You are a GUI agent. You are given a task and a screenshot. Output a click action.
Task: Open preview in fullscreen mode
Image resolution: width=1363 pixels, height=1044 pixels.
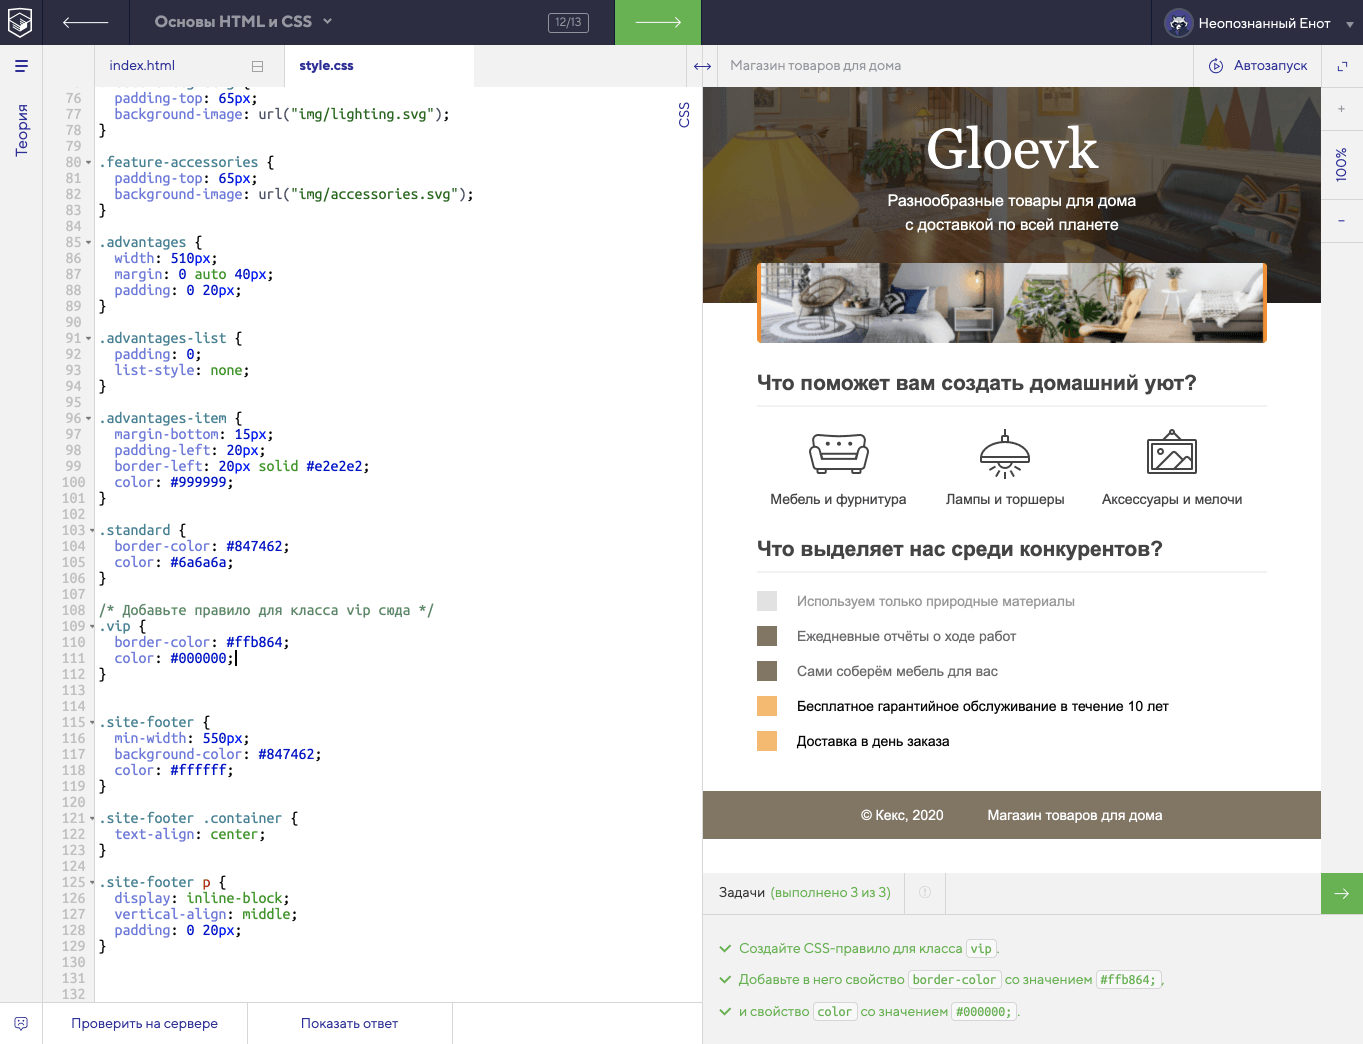pyautogui.click(x=1342, y=66)
